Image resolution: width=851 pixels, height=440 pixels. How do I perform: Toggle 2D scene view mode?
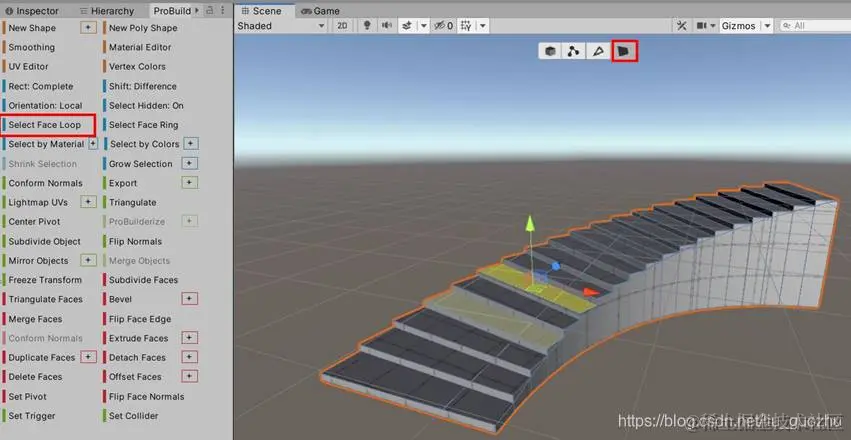click(342, 25)
